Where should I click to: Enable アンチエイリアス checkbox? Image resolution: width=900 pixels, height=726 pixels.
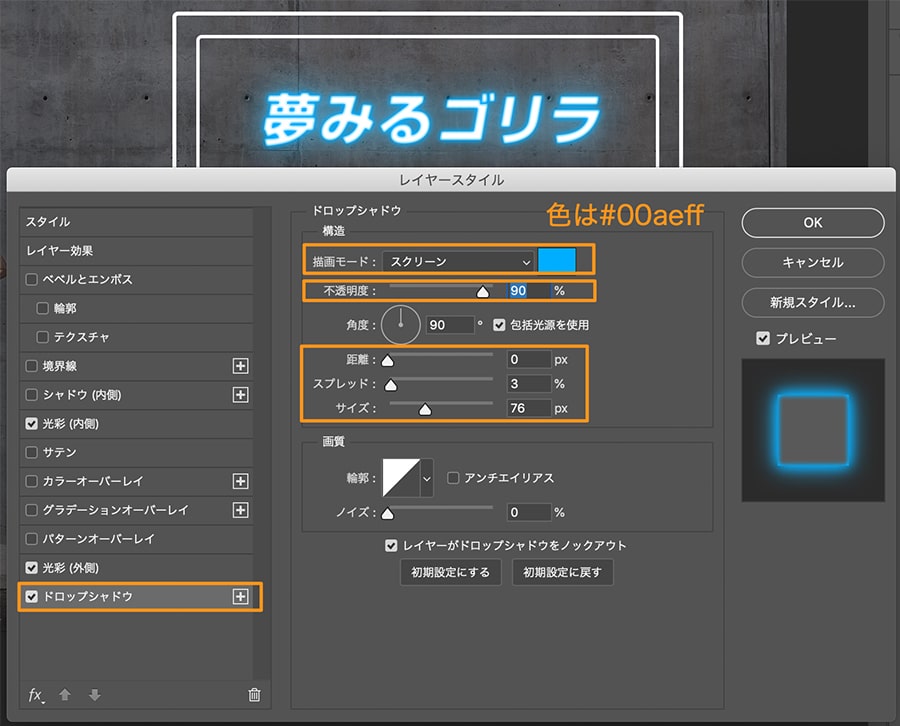453,477
